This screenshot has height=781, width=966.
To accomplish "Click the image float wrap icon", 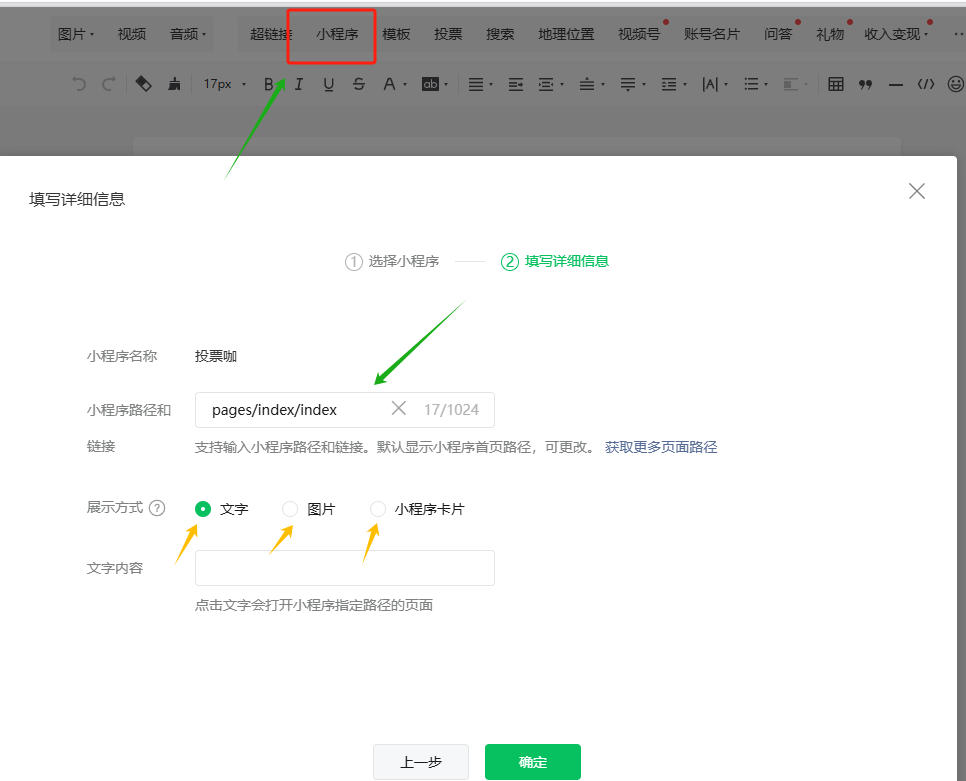I will 790,84.
